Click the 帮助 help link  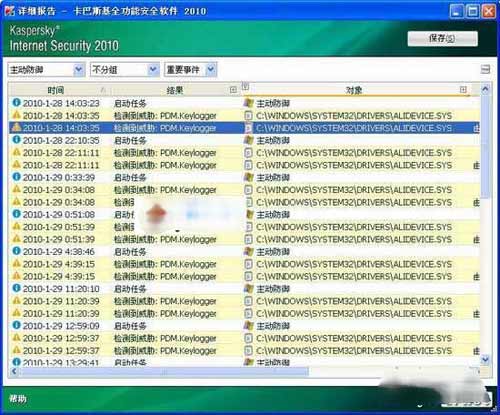tap(18, 398)
